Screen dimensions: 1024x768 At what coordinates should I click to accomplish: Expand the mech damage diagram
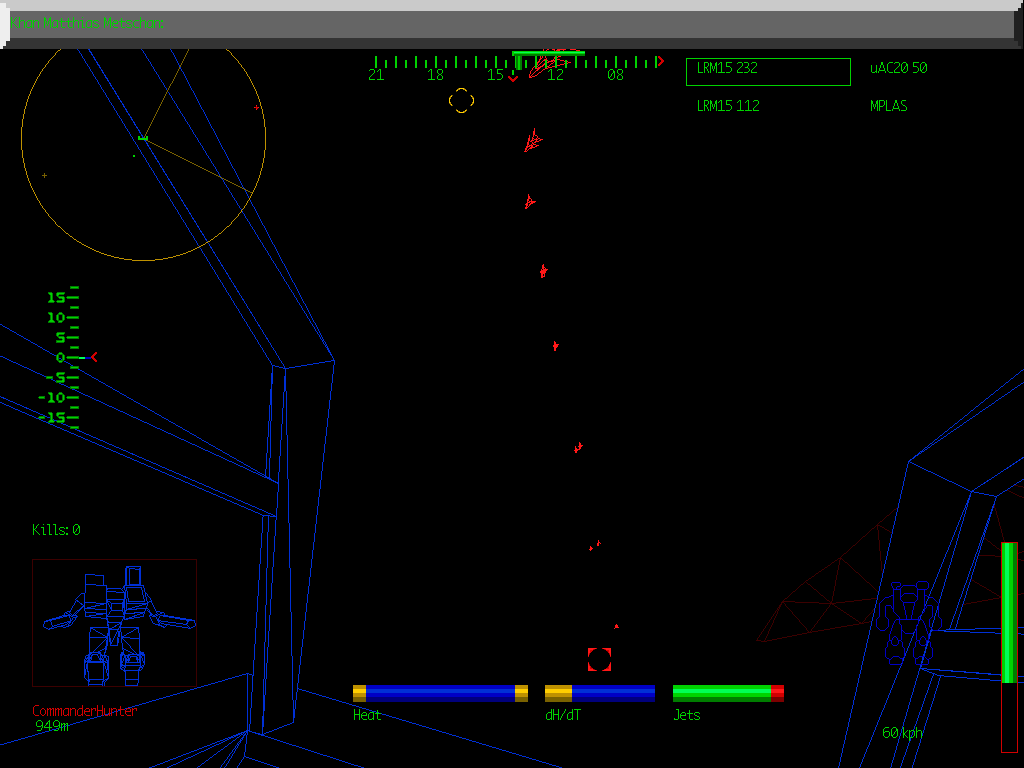coord(114,620)
